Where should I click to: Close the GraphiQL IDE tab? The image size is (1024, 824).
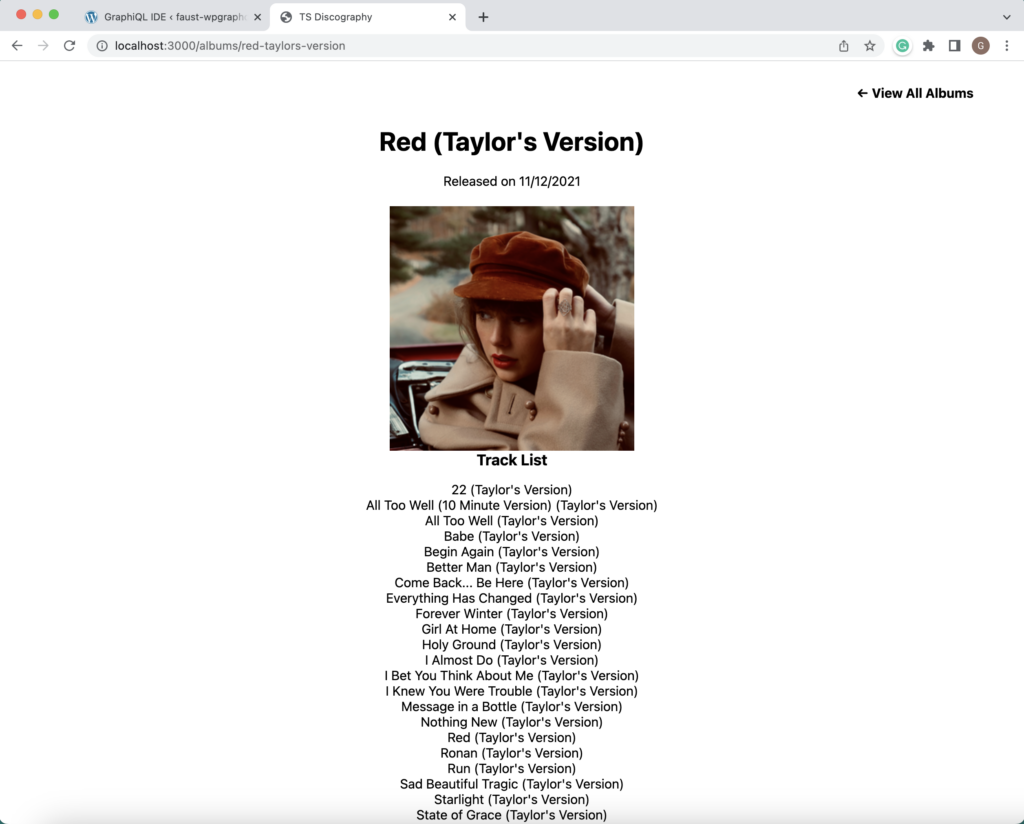257,17
